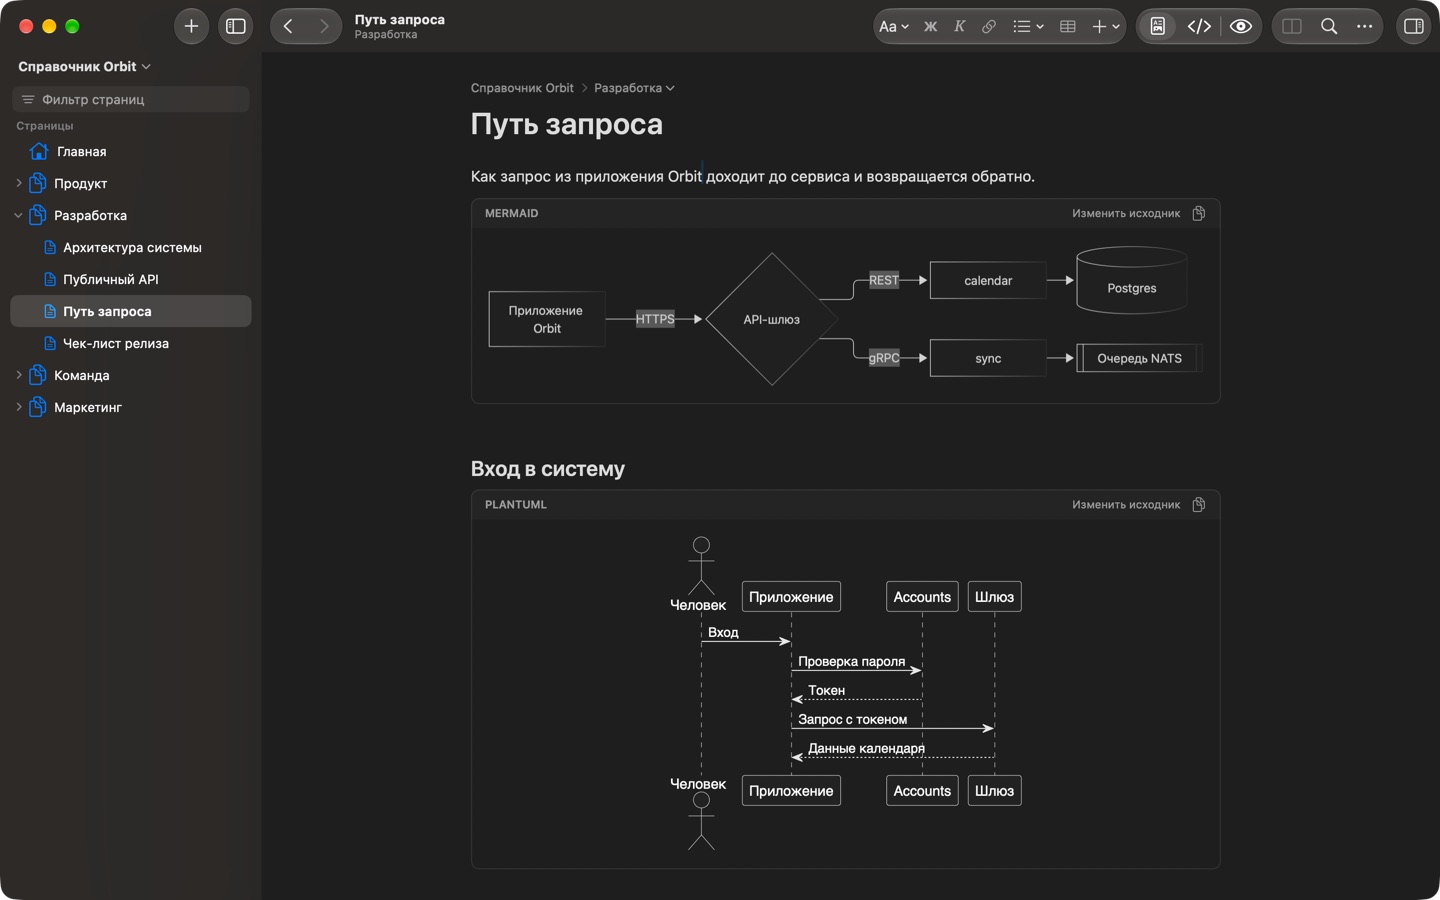Click Справочник Orbit breadcrumb link
This screenshot has width=1440, height=900.
[x=522, y=88]
